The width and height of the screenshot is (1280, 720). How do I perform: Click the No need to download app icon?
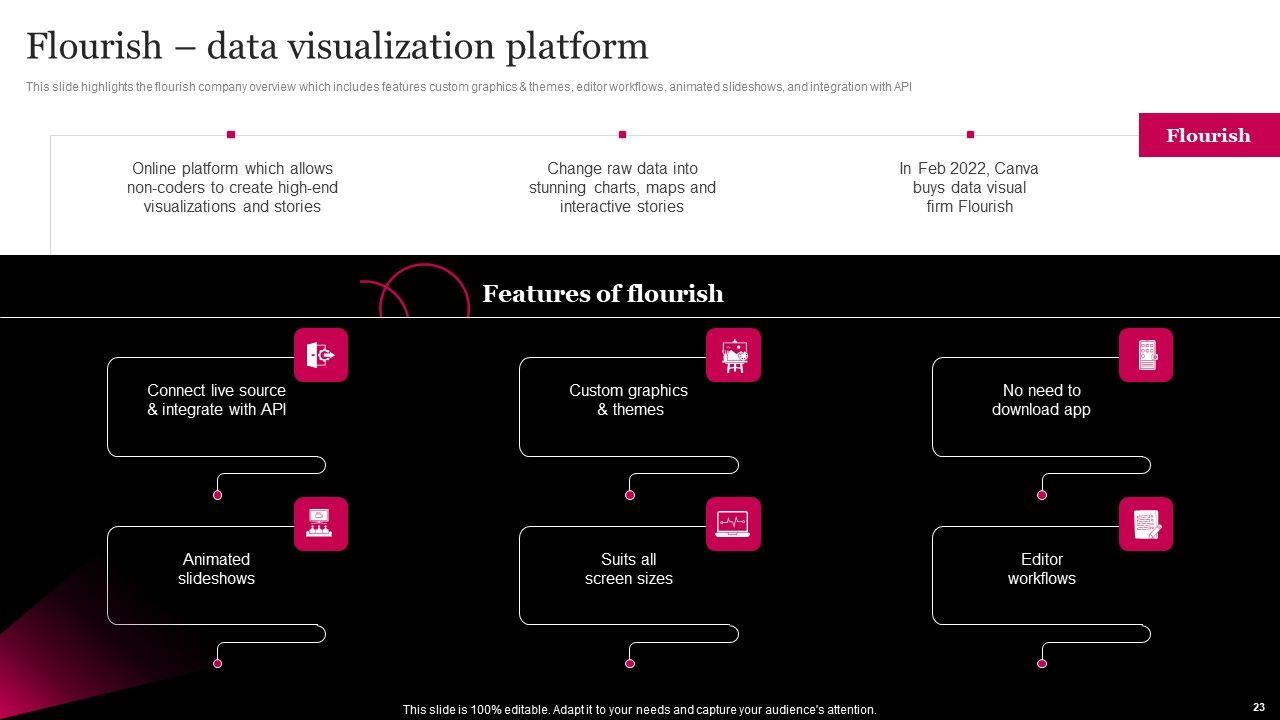tap(1146, 355)
